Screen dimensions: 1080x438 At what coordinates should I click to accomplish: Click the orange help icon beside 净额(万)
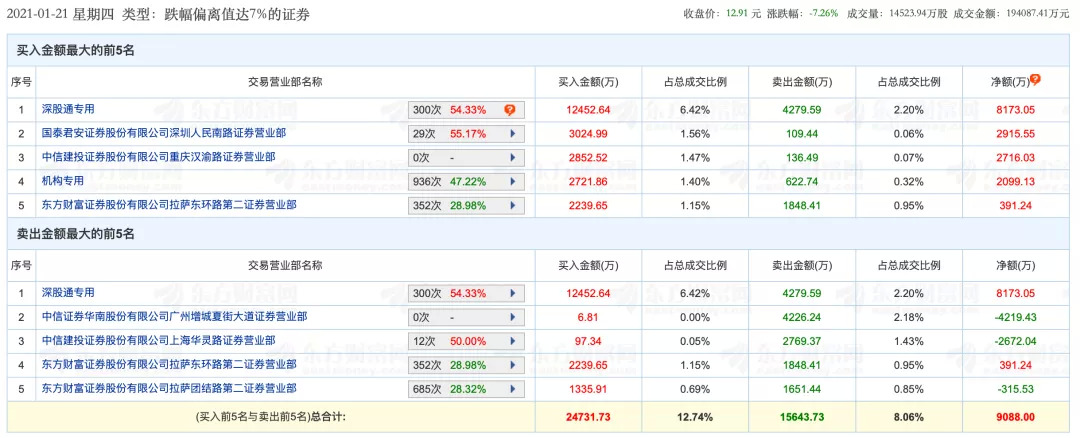[x=1035, y=79]
